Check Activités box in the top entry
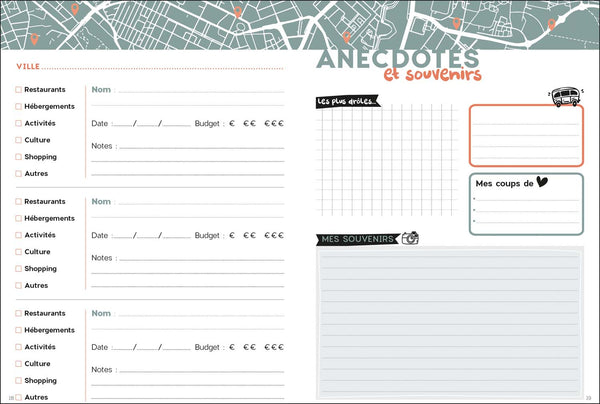Screen dimensions: 600x404 (18, 123)
